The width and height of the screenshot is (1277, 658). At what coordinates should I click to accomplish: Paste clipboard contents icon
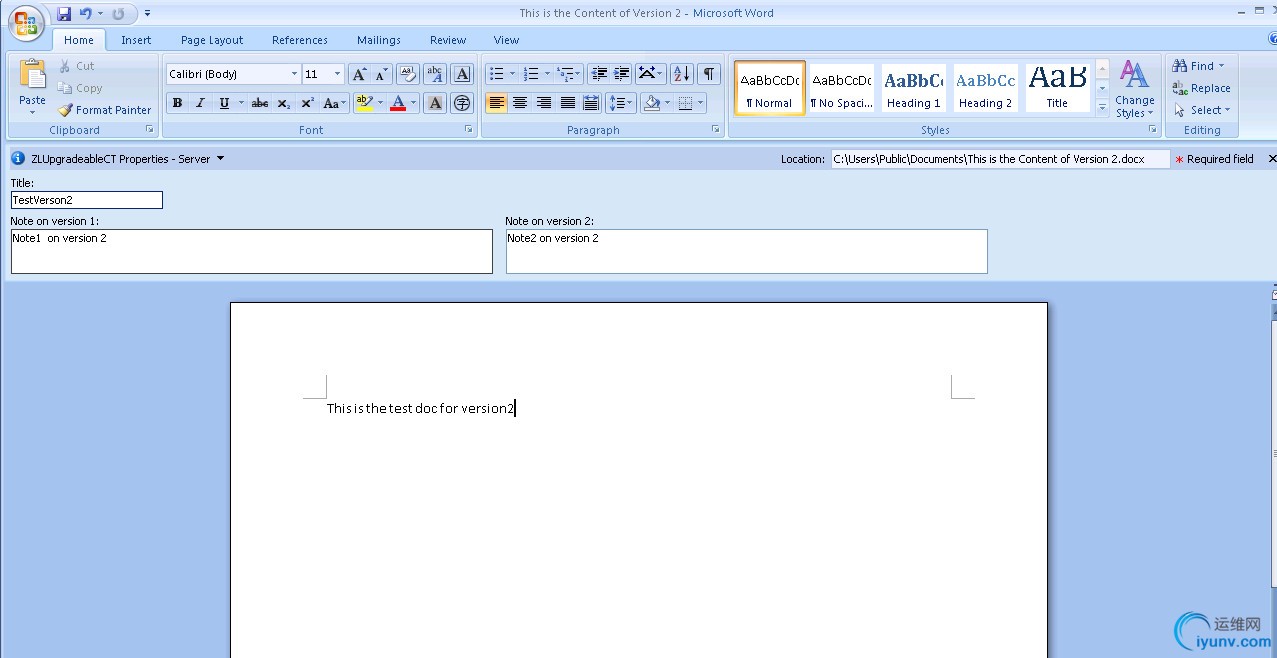pos(33,75)
